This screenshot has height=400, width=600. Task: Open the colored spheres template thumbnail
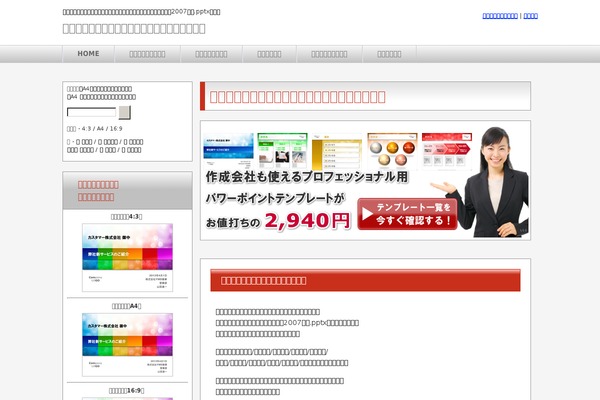pyautogui.click(x=392, y=150)
